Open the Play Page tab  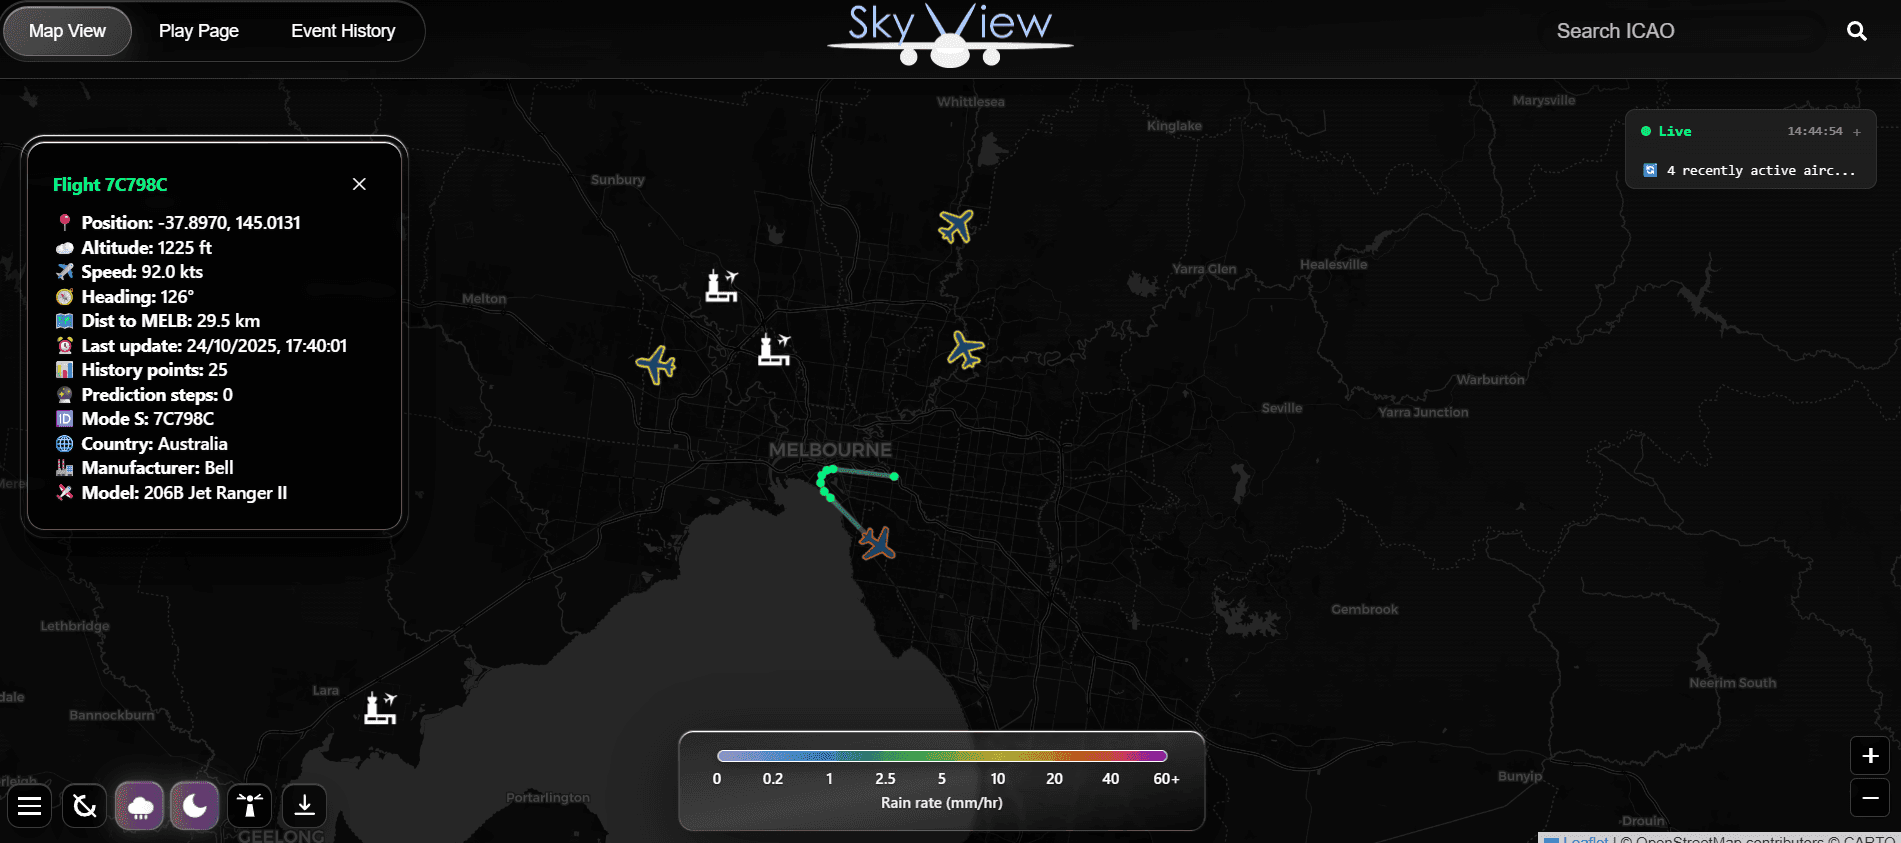tap(198, 31)
